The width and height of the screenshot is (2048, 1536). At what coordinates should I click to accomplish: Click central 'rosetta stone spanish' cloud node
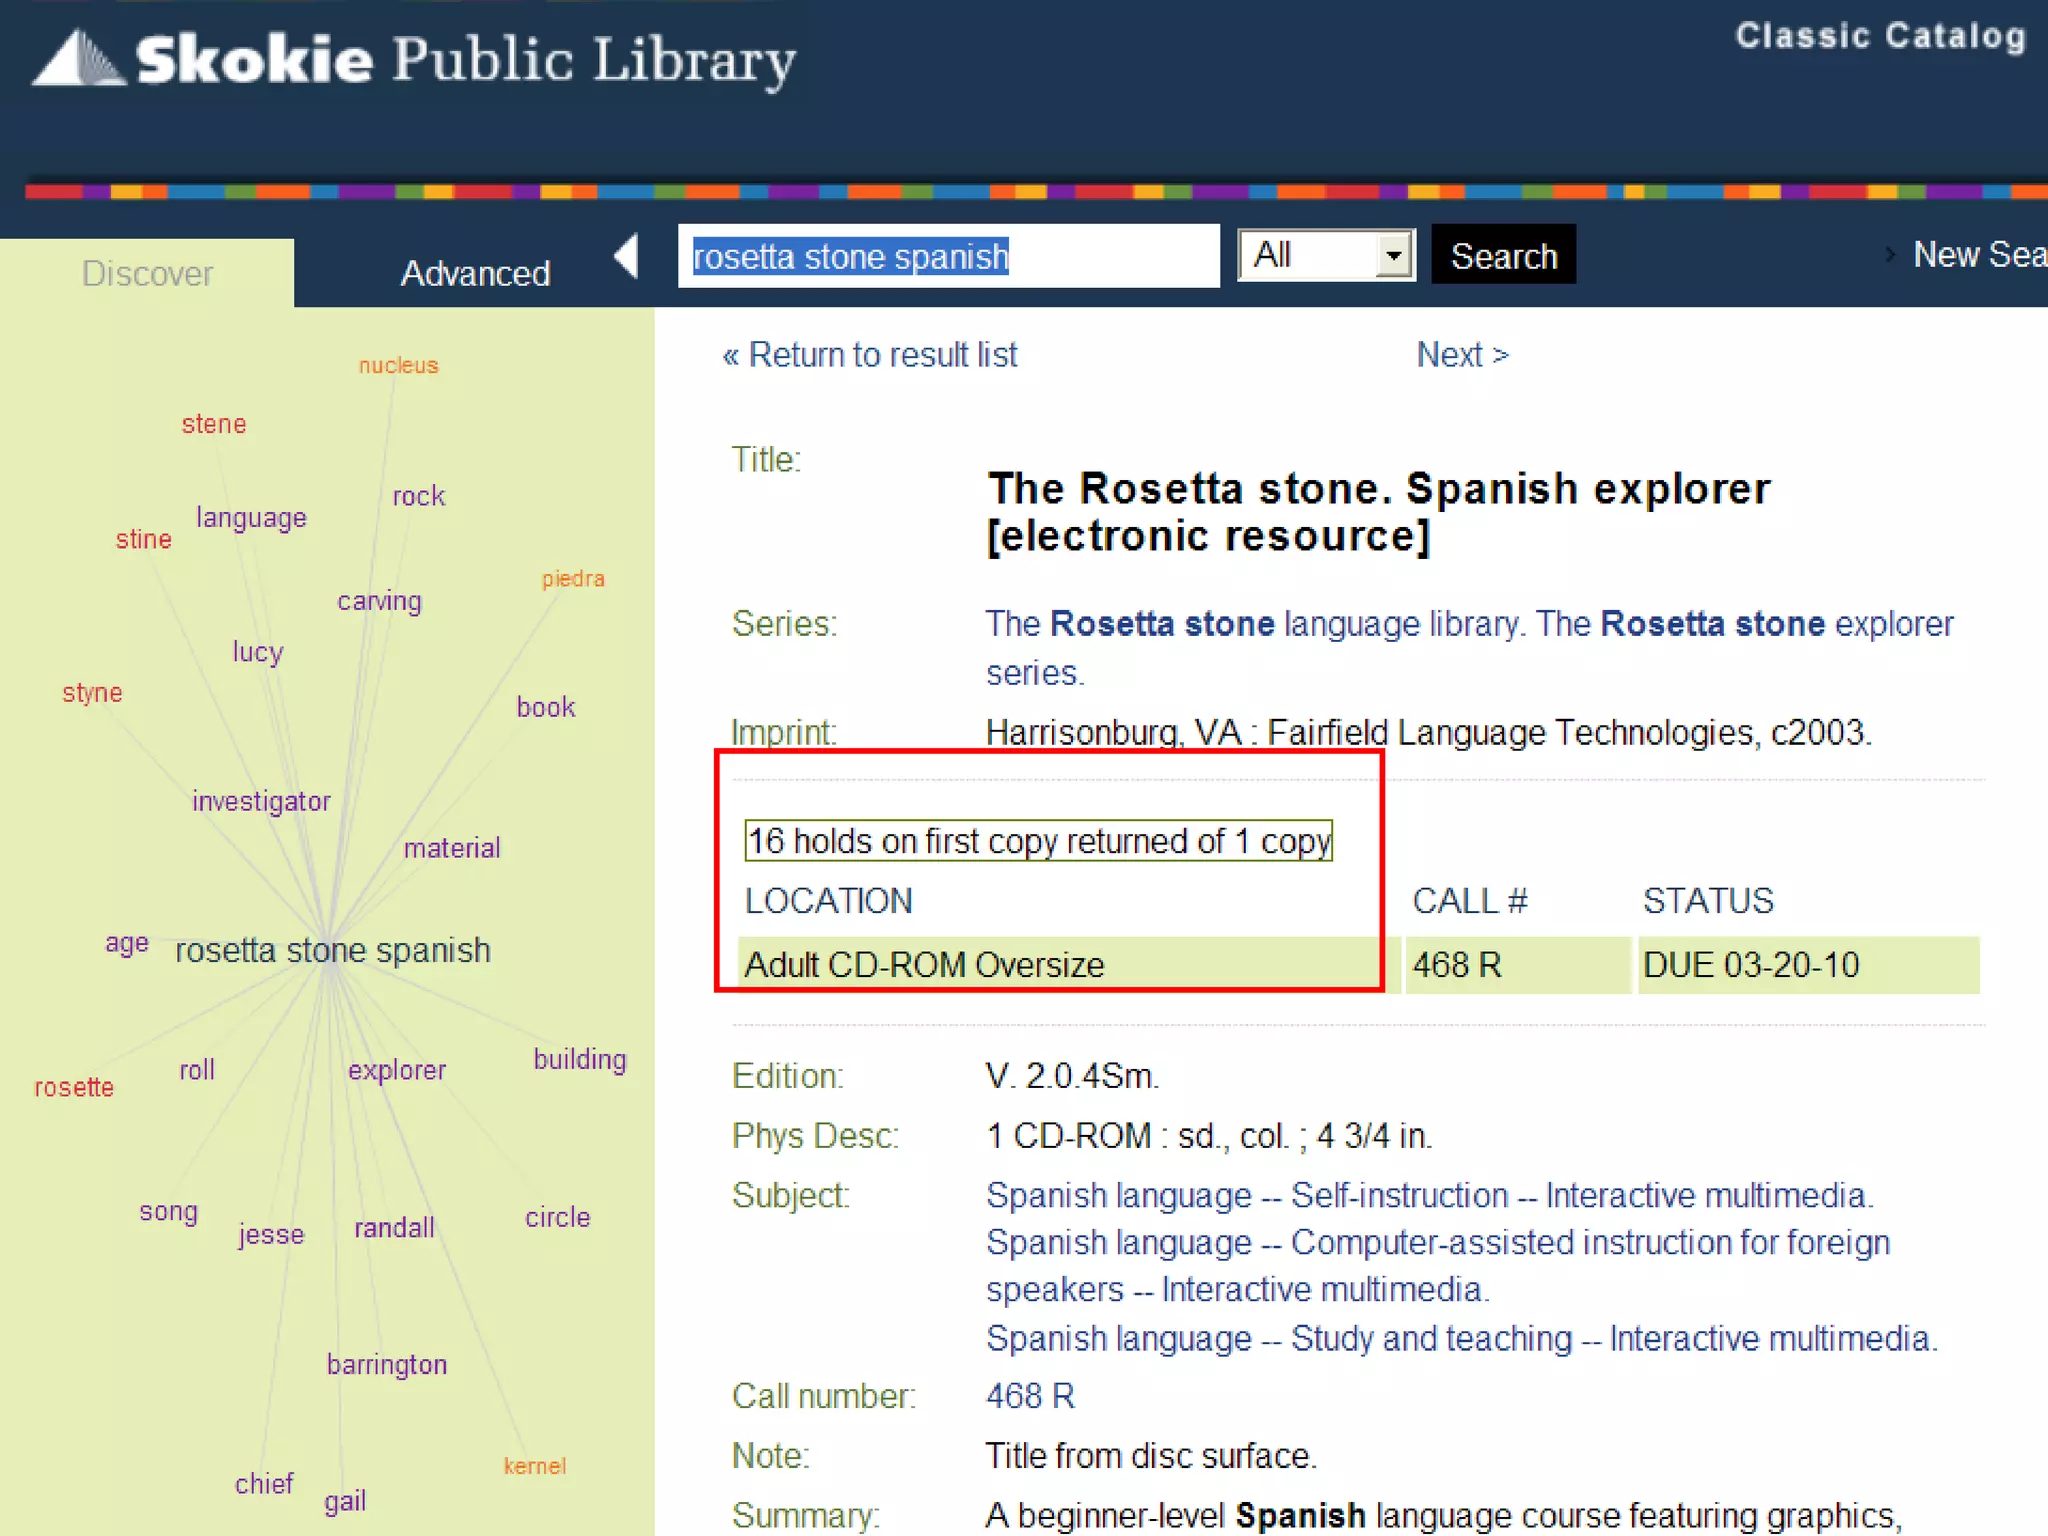coord(333,950)
